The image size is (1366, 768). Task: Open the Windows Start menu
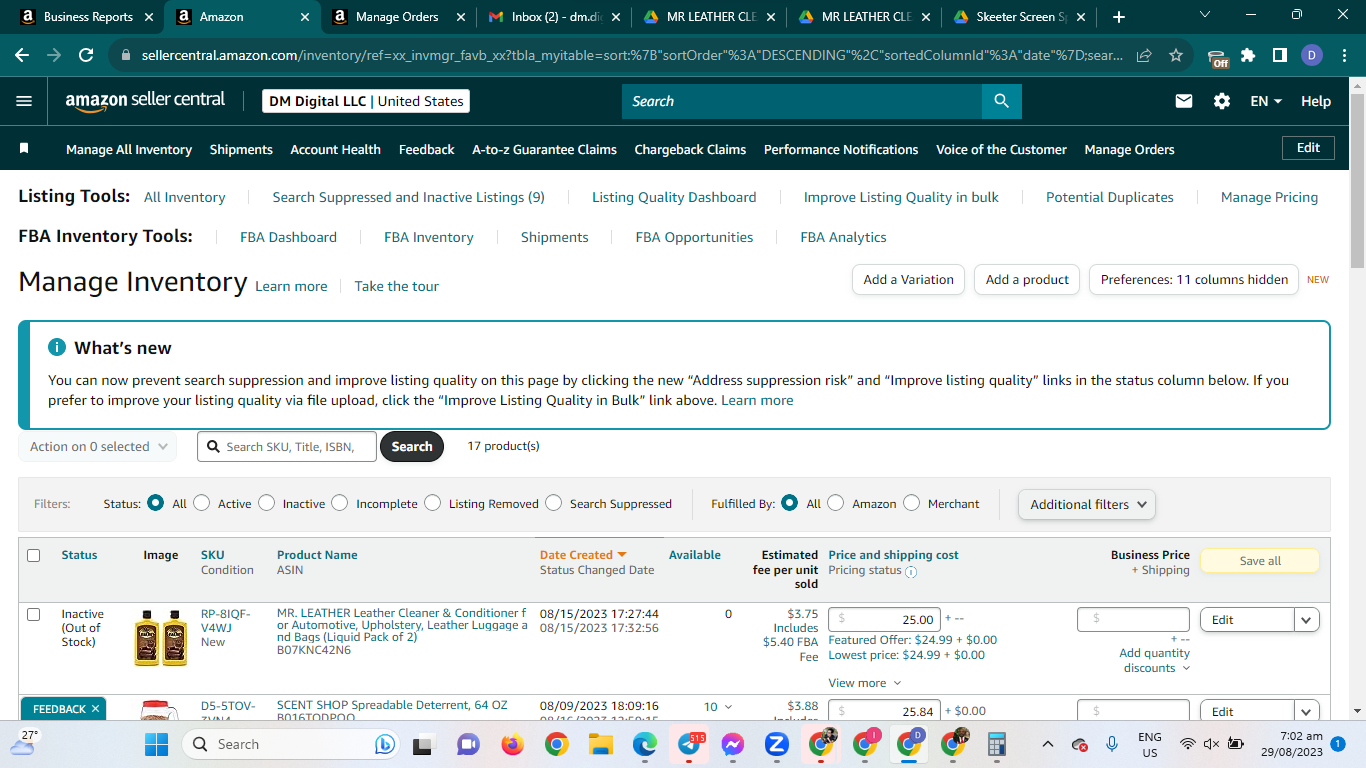[x=157, y=744]
